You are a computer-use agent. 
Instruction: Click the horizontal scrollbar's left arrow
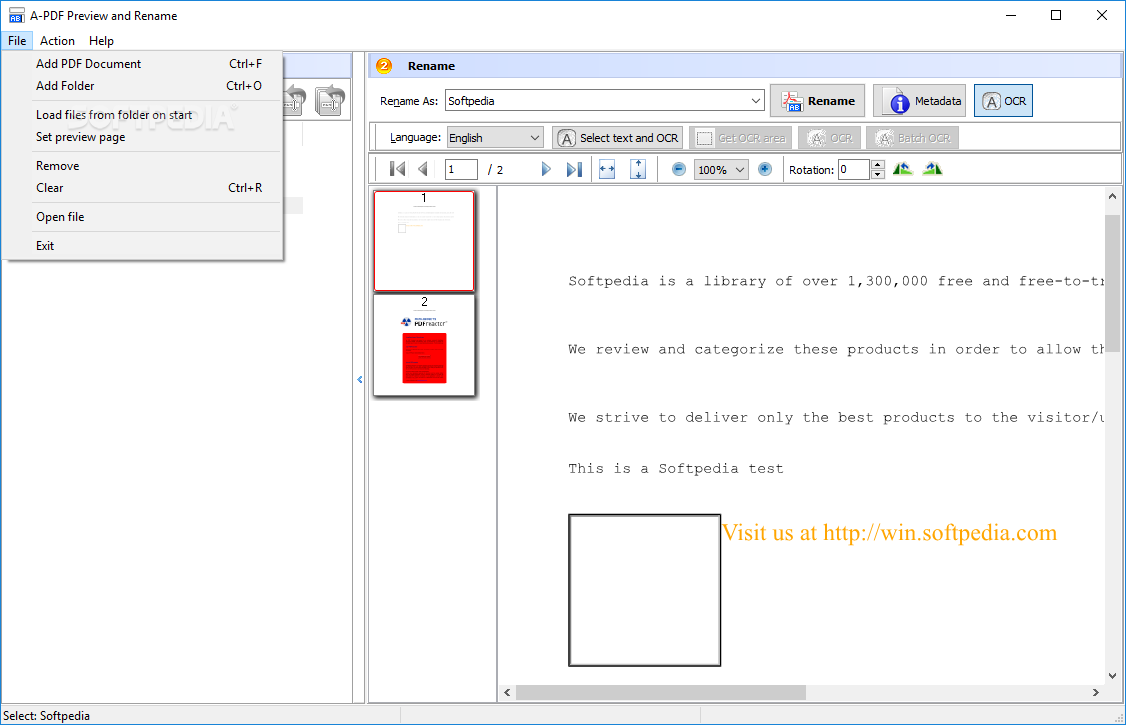(x=507, y=693)
